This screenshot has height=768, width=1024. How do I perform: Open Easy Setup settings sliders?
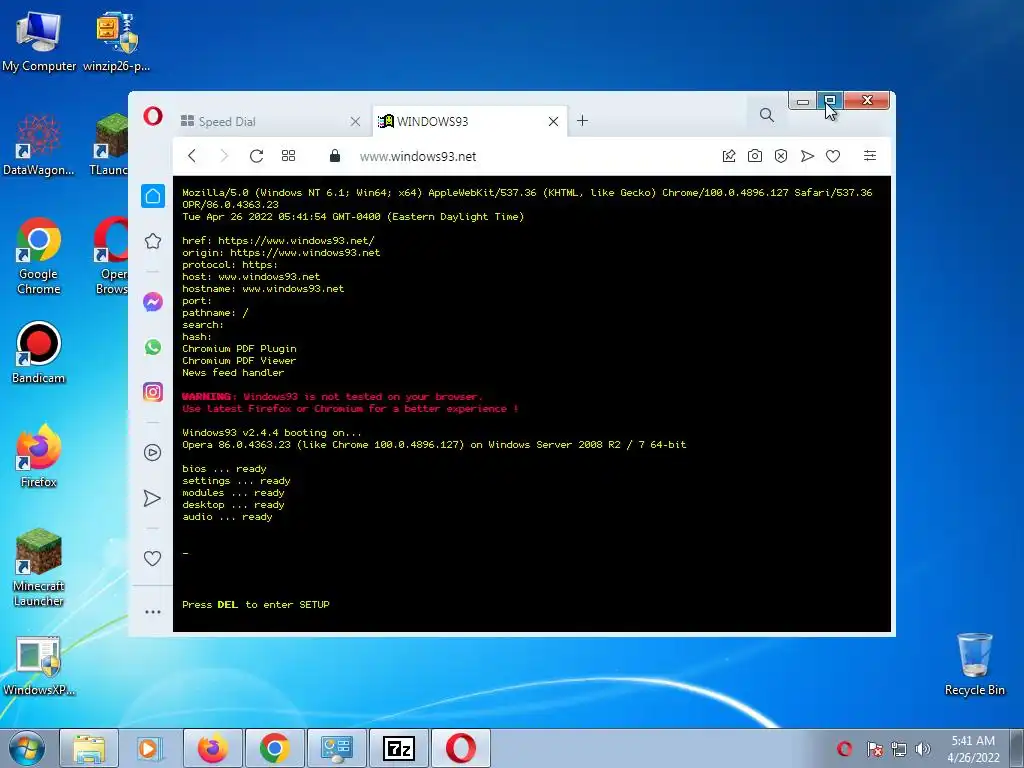pos(870,155)
